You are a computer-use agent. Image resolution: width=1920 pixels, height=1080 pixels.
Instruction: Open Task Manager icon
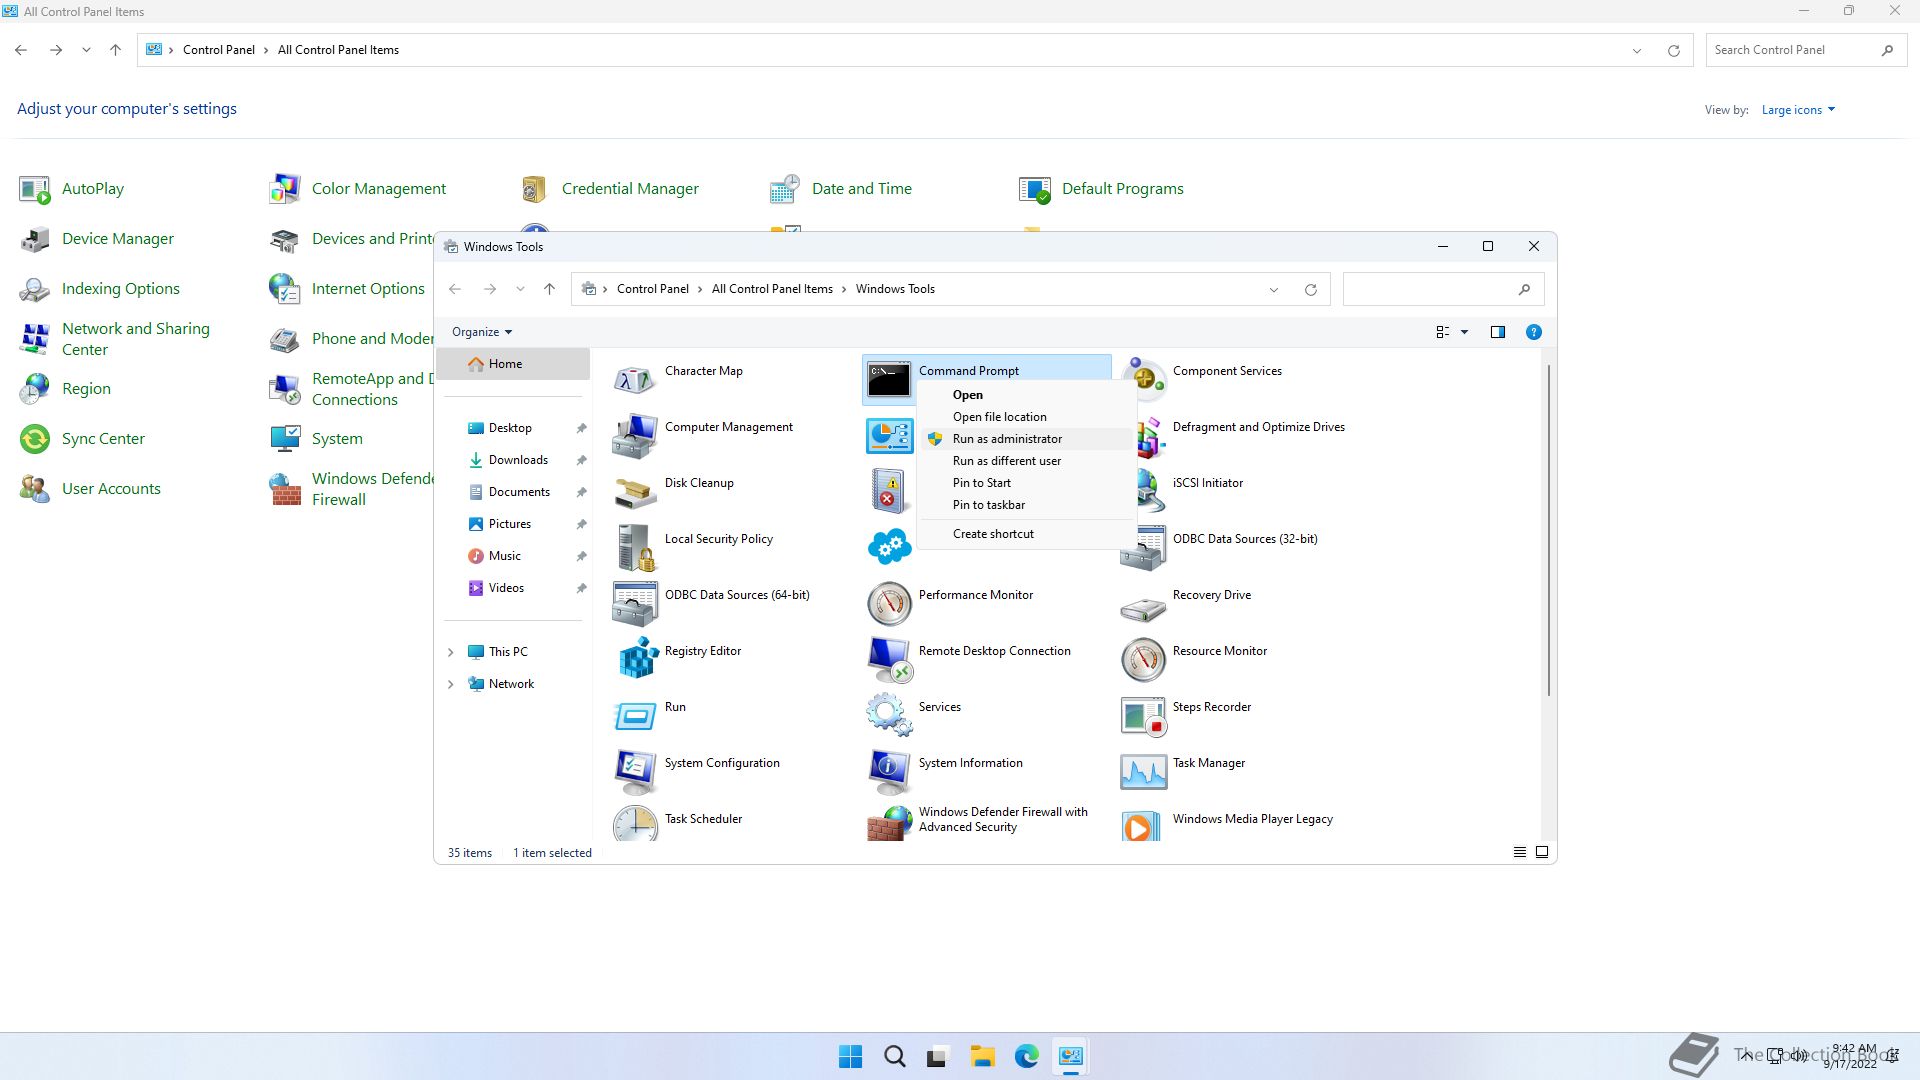[1143, 772]
